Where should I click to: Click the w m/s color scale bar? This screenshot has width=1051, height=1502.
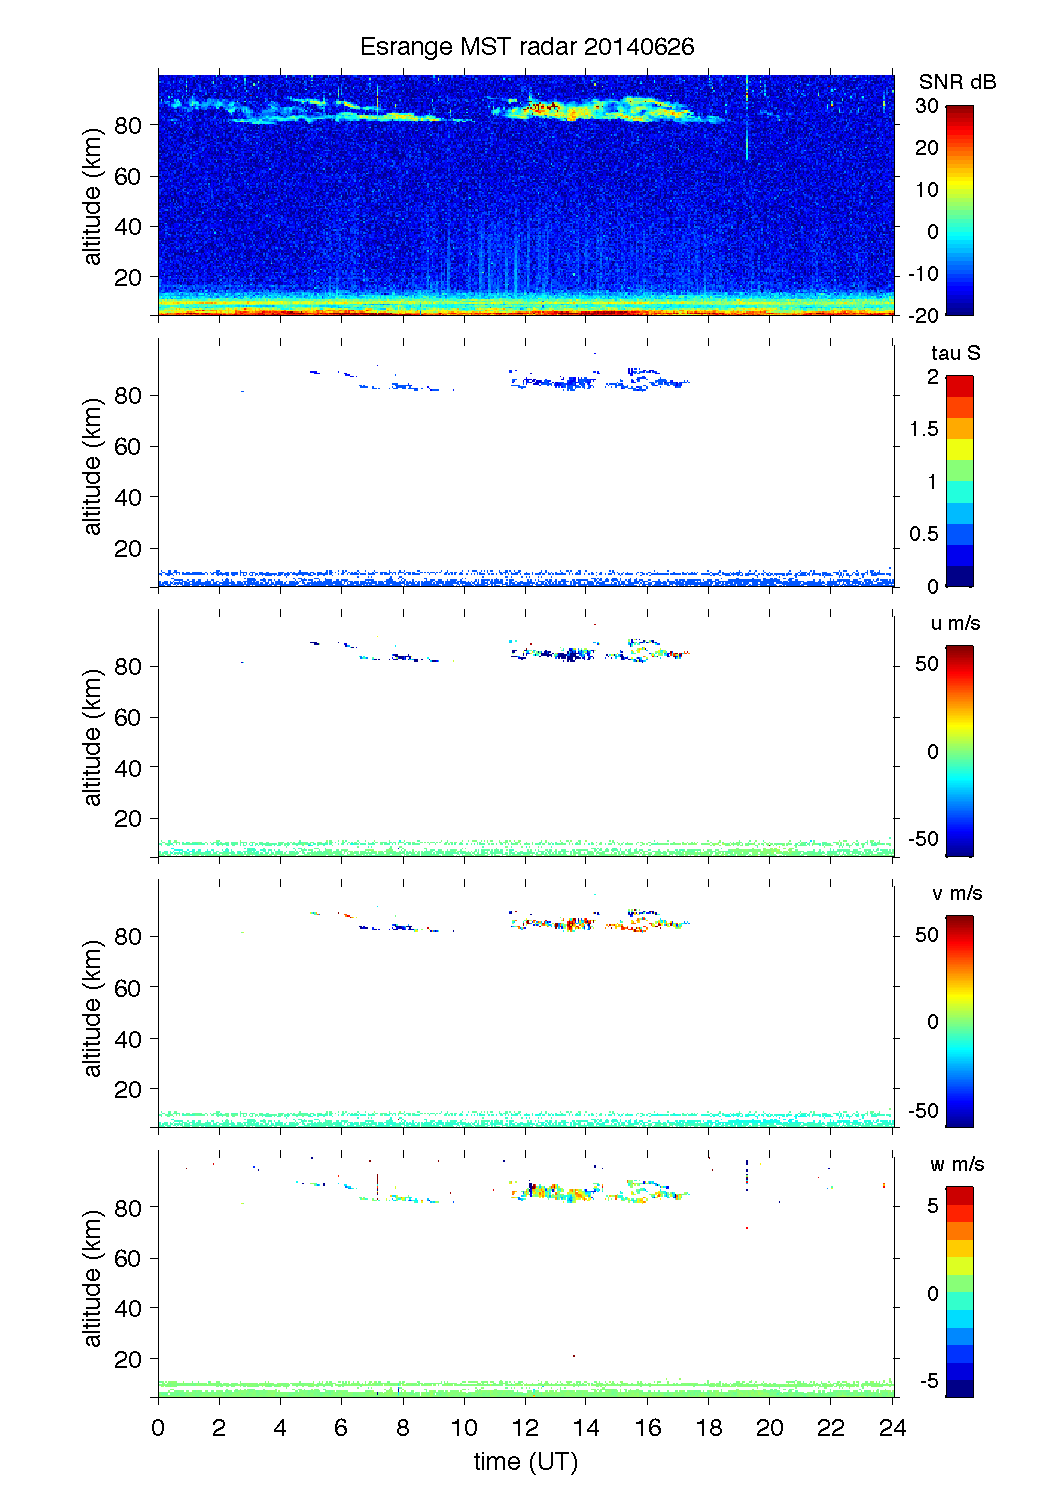pyautogui.click(x=959, y=1292)
